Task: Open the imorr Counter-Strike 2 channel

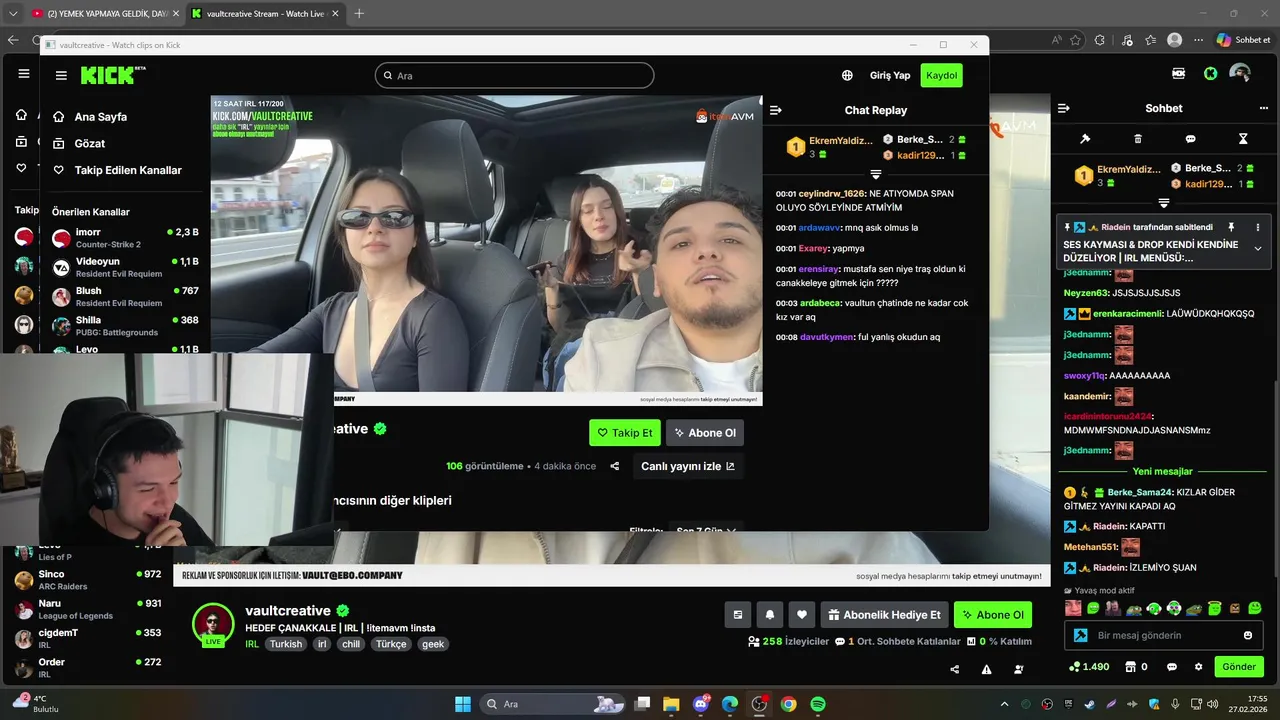Action: 125,238
